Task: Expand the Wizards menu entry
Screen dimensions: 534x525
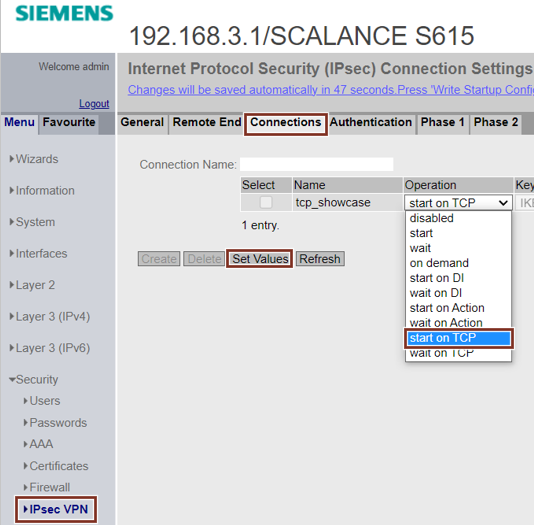Action: 34,159
